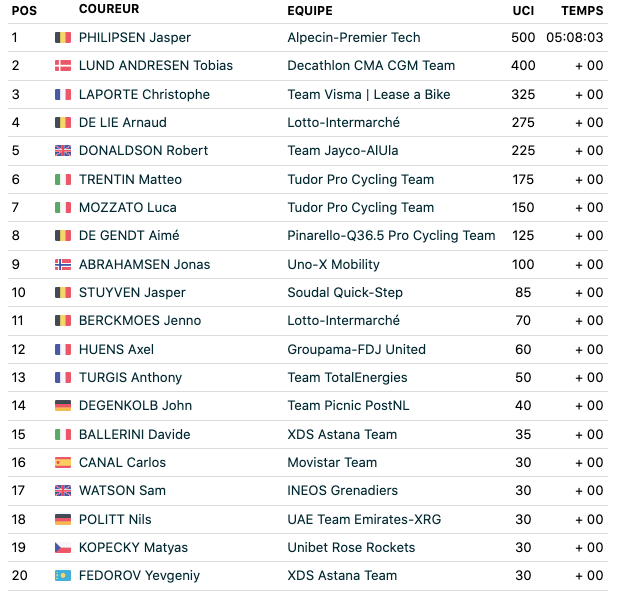The image size is (618, 591).
Task: Open rider DE LIE Arnaud's profile
Action: [x=123, y=123]
